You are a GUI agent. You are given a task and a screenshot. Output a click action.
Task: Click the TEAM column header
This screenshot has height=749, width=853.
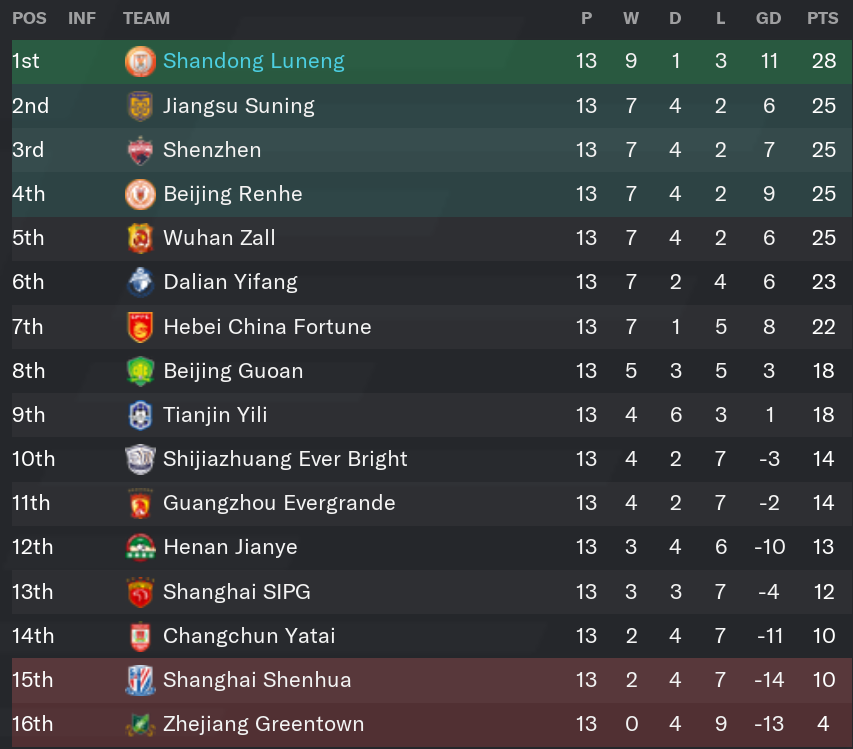click(x=146, y=18)
